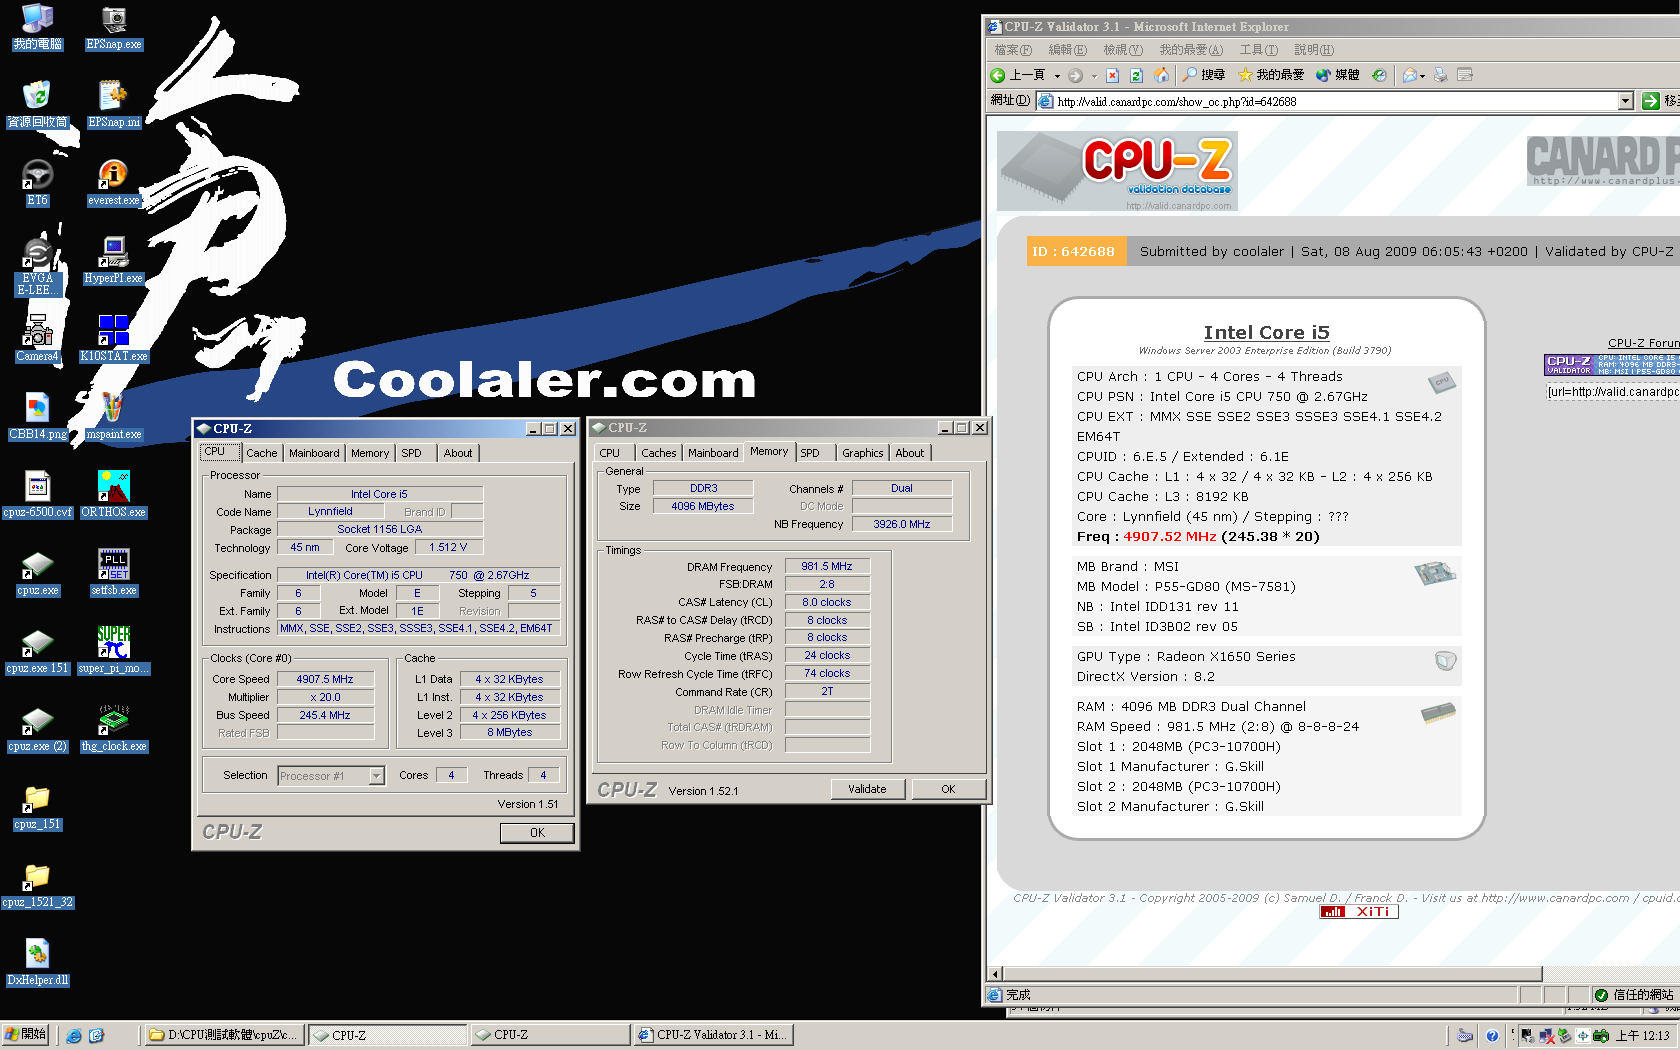The height and width of the screenshot is (1050, 1680).
Task: Click the Internet Explorer Refresh icon
Action: [1136, 75]
